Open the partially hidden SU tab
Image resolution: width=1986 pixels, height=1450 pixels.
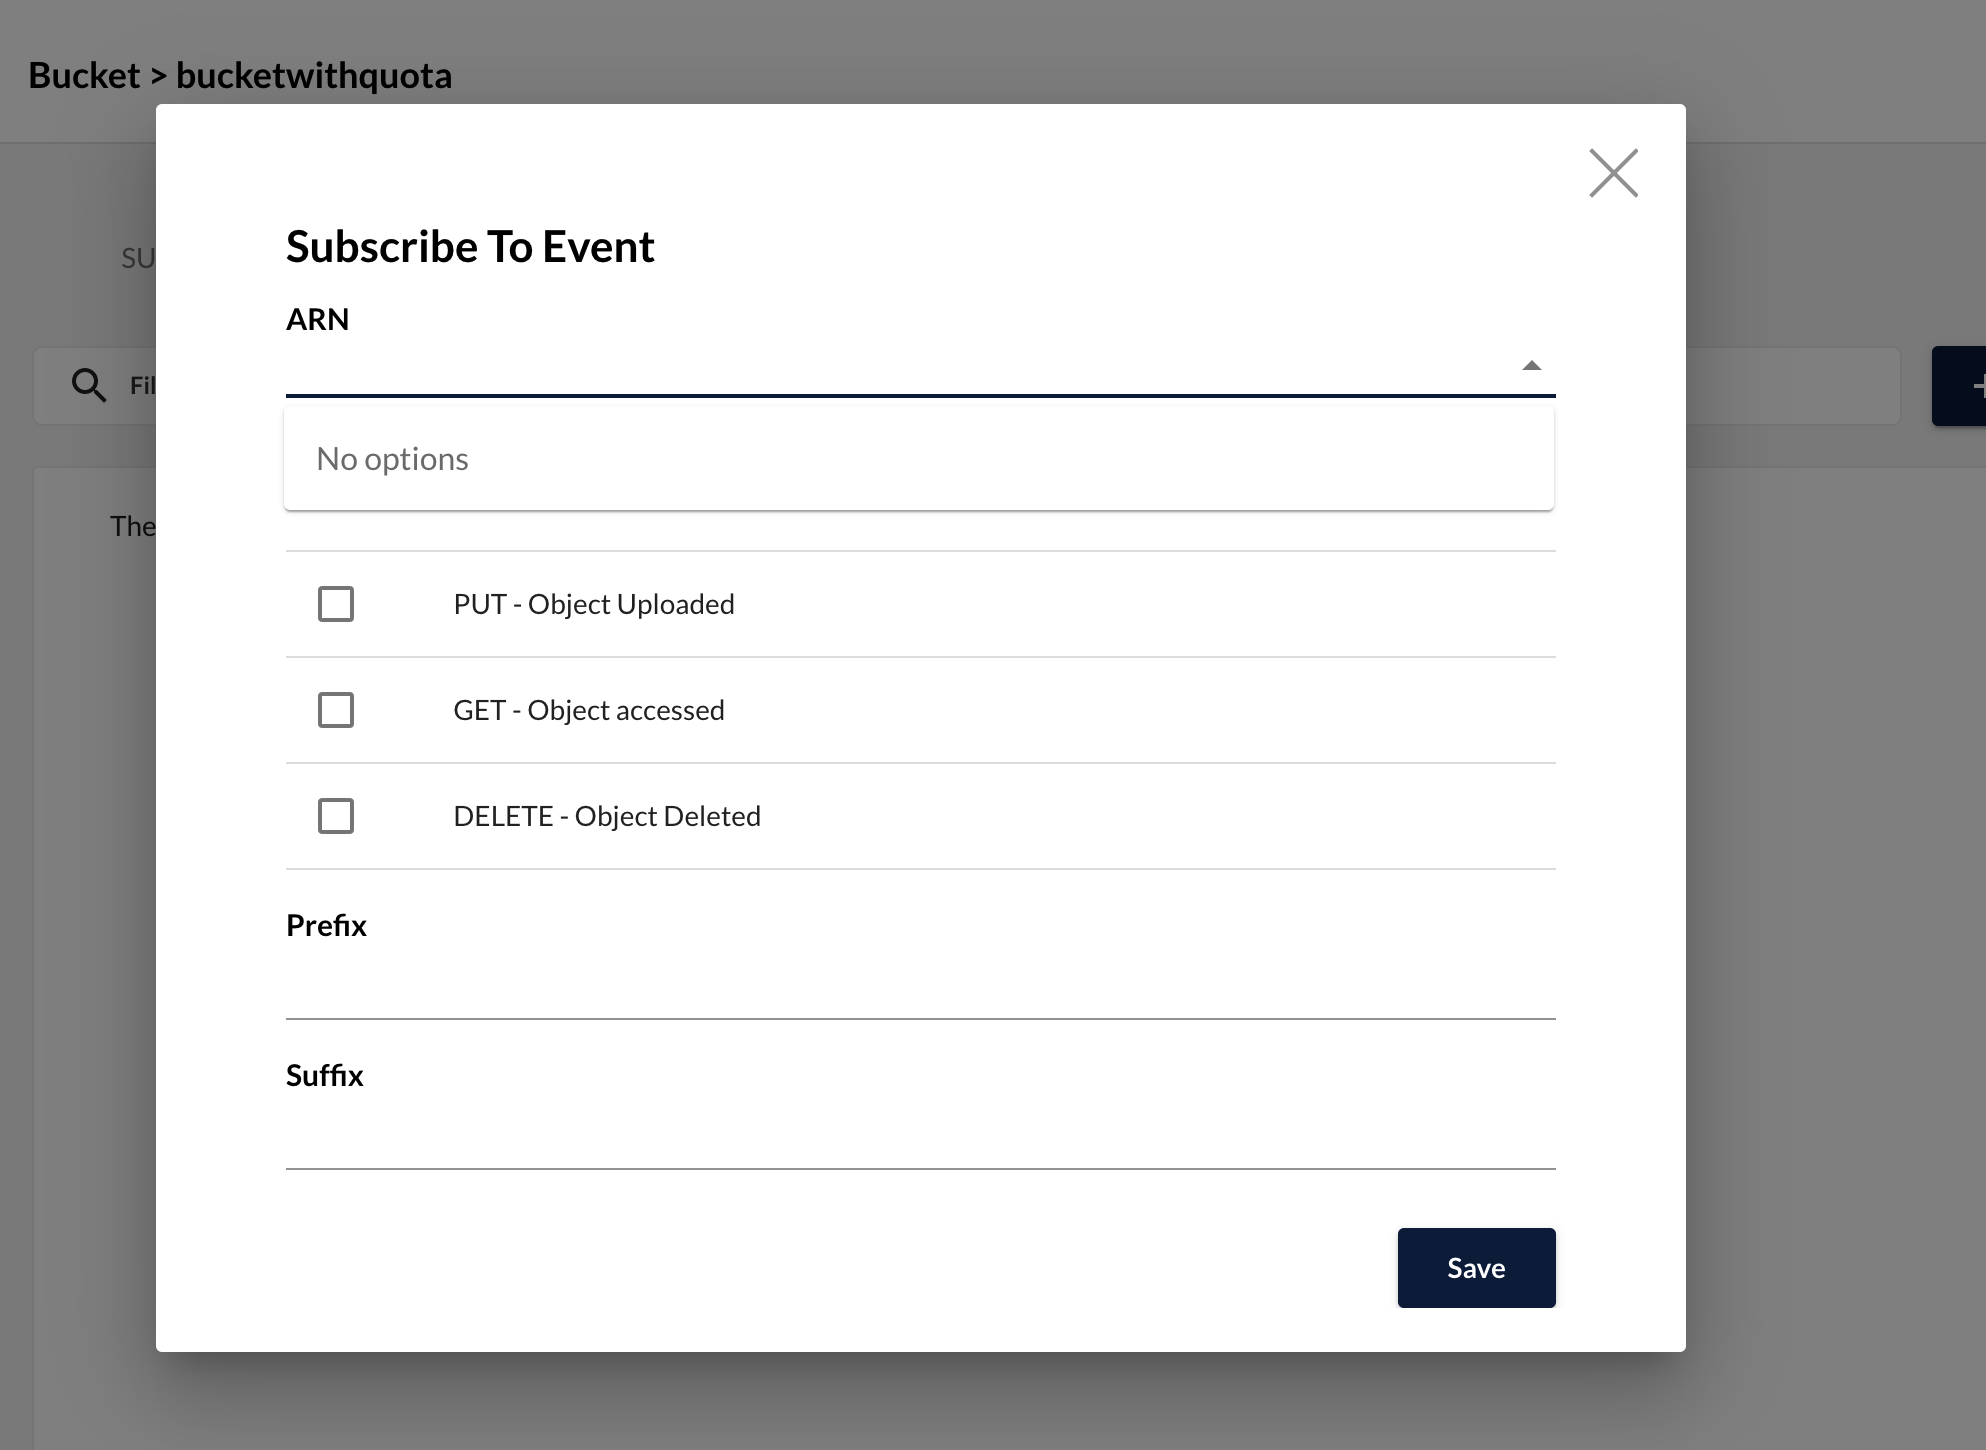point(137,259)
